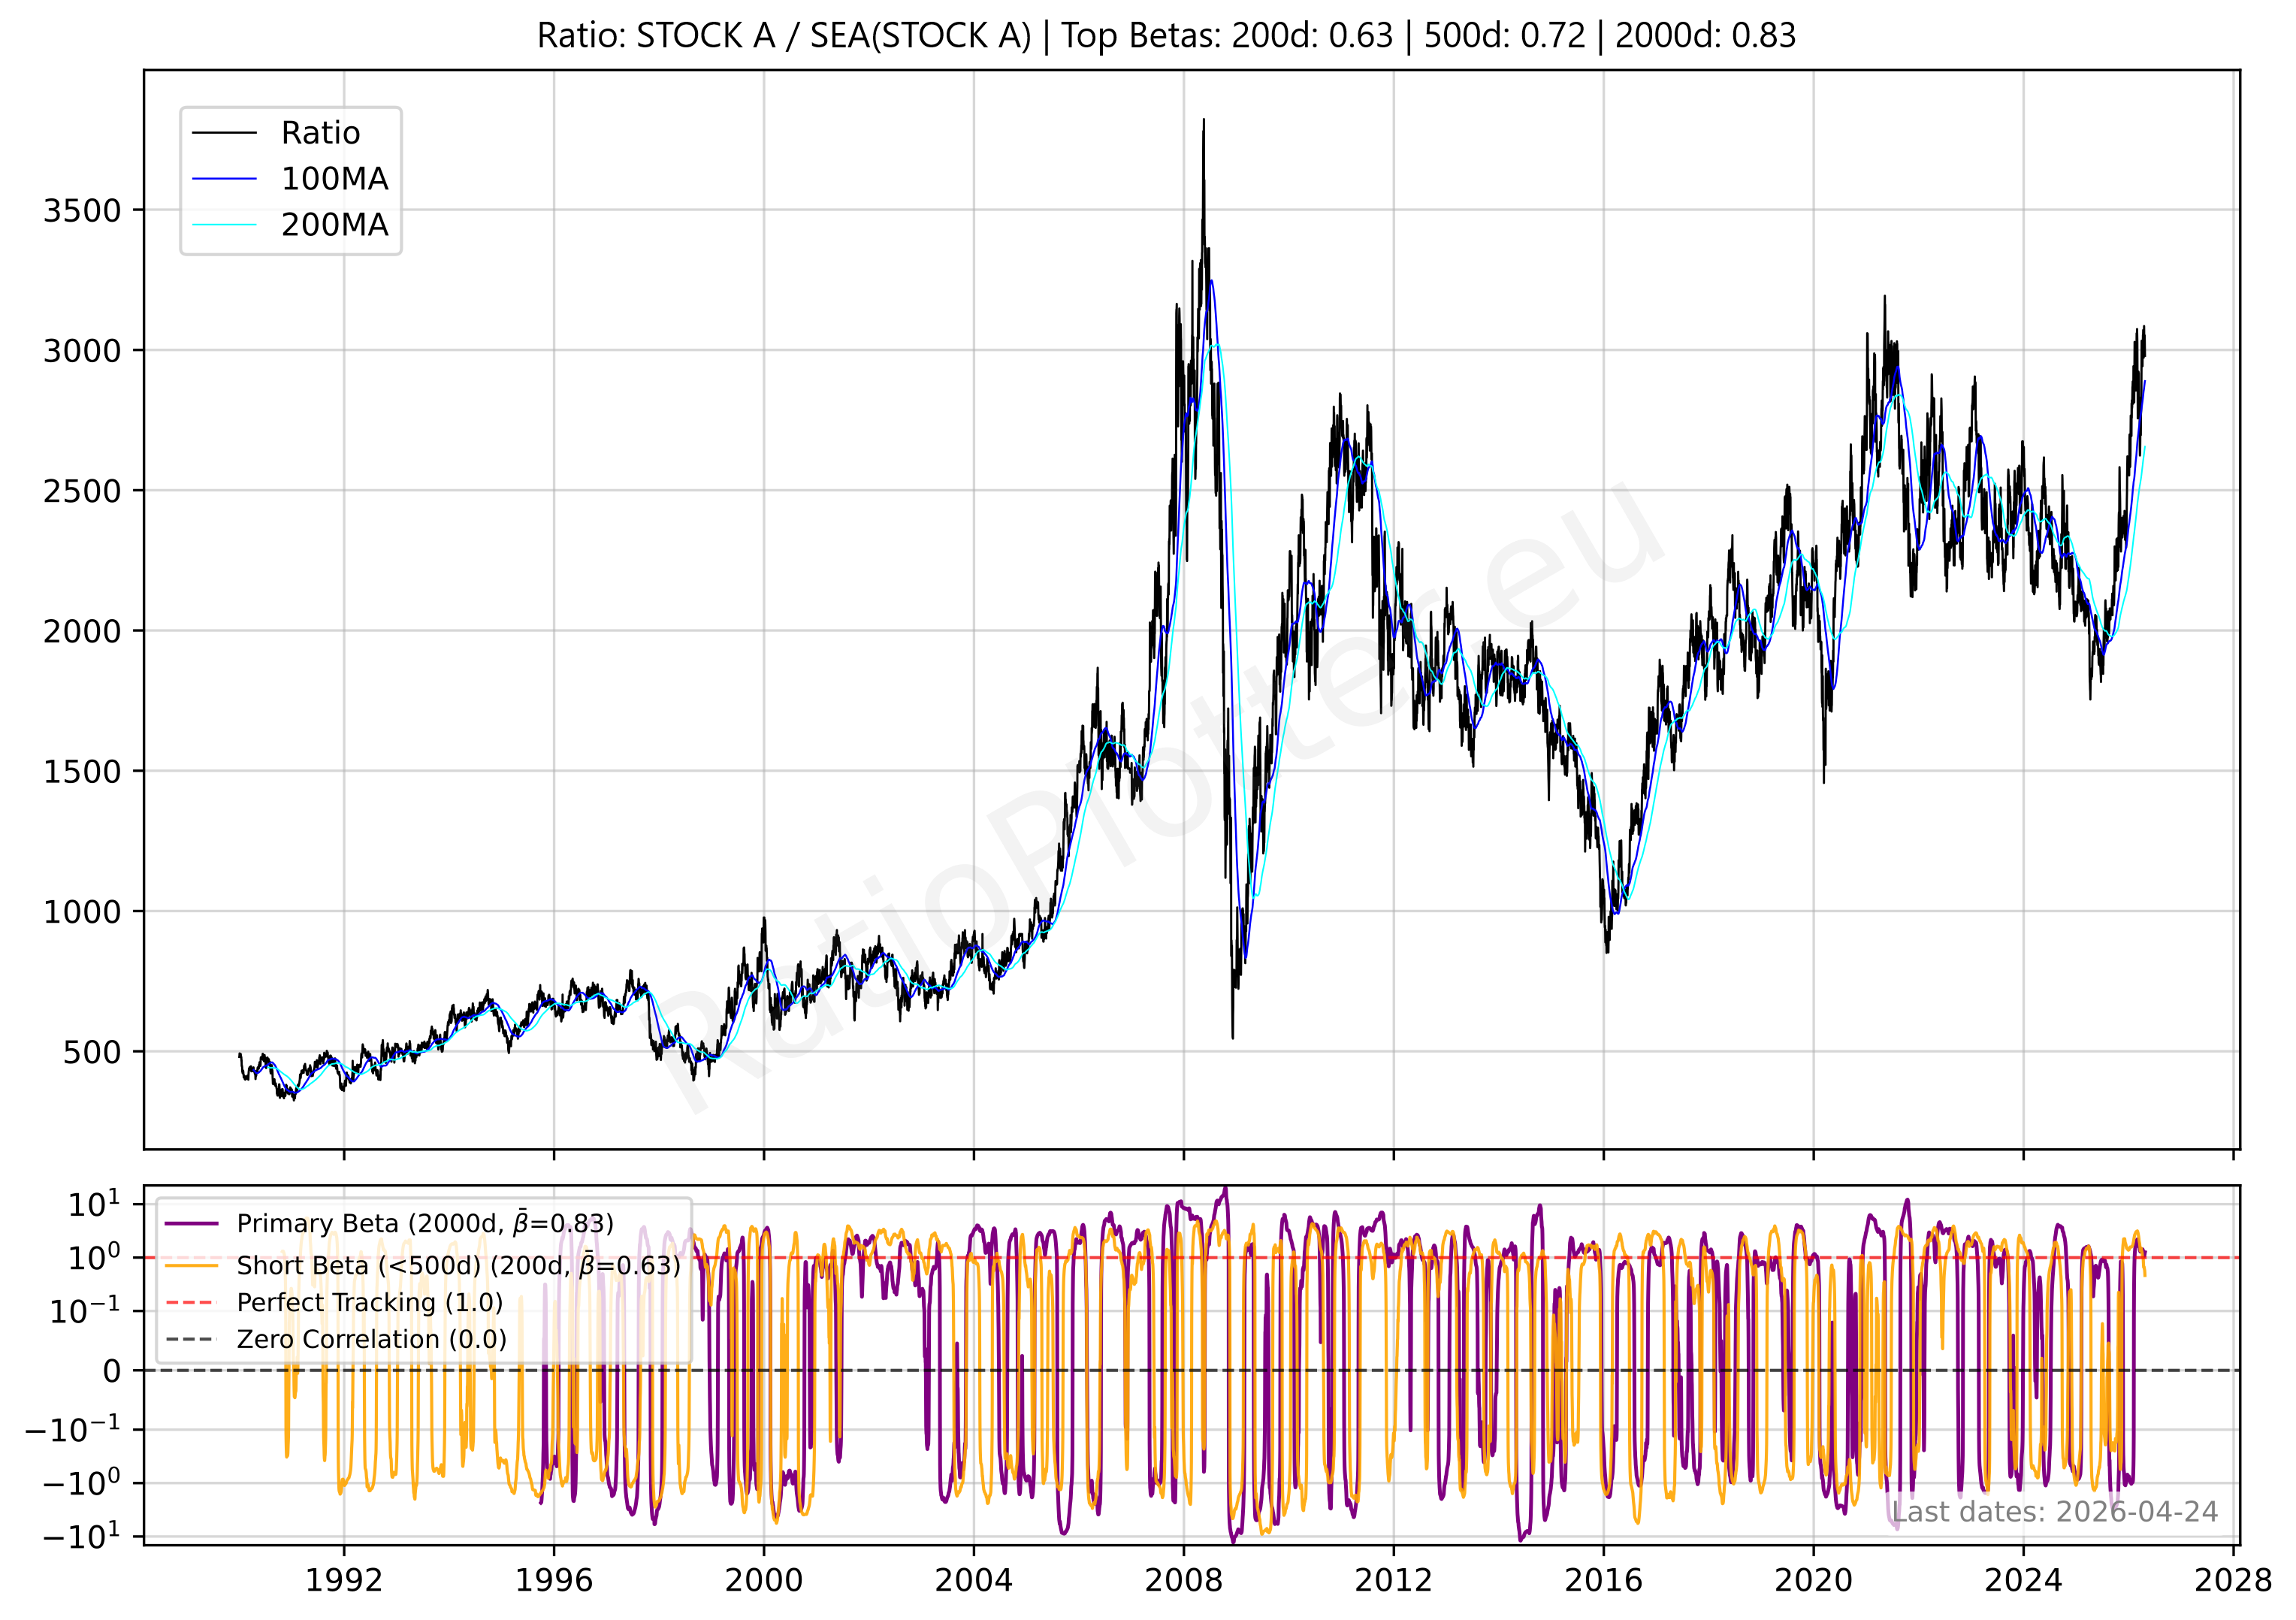Click the y-axis label 2000
This screenshot has height=1620, width=2296.
click(82, 631)
